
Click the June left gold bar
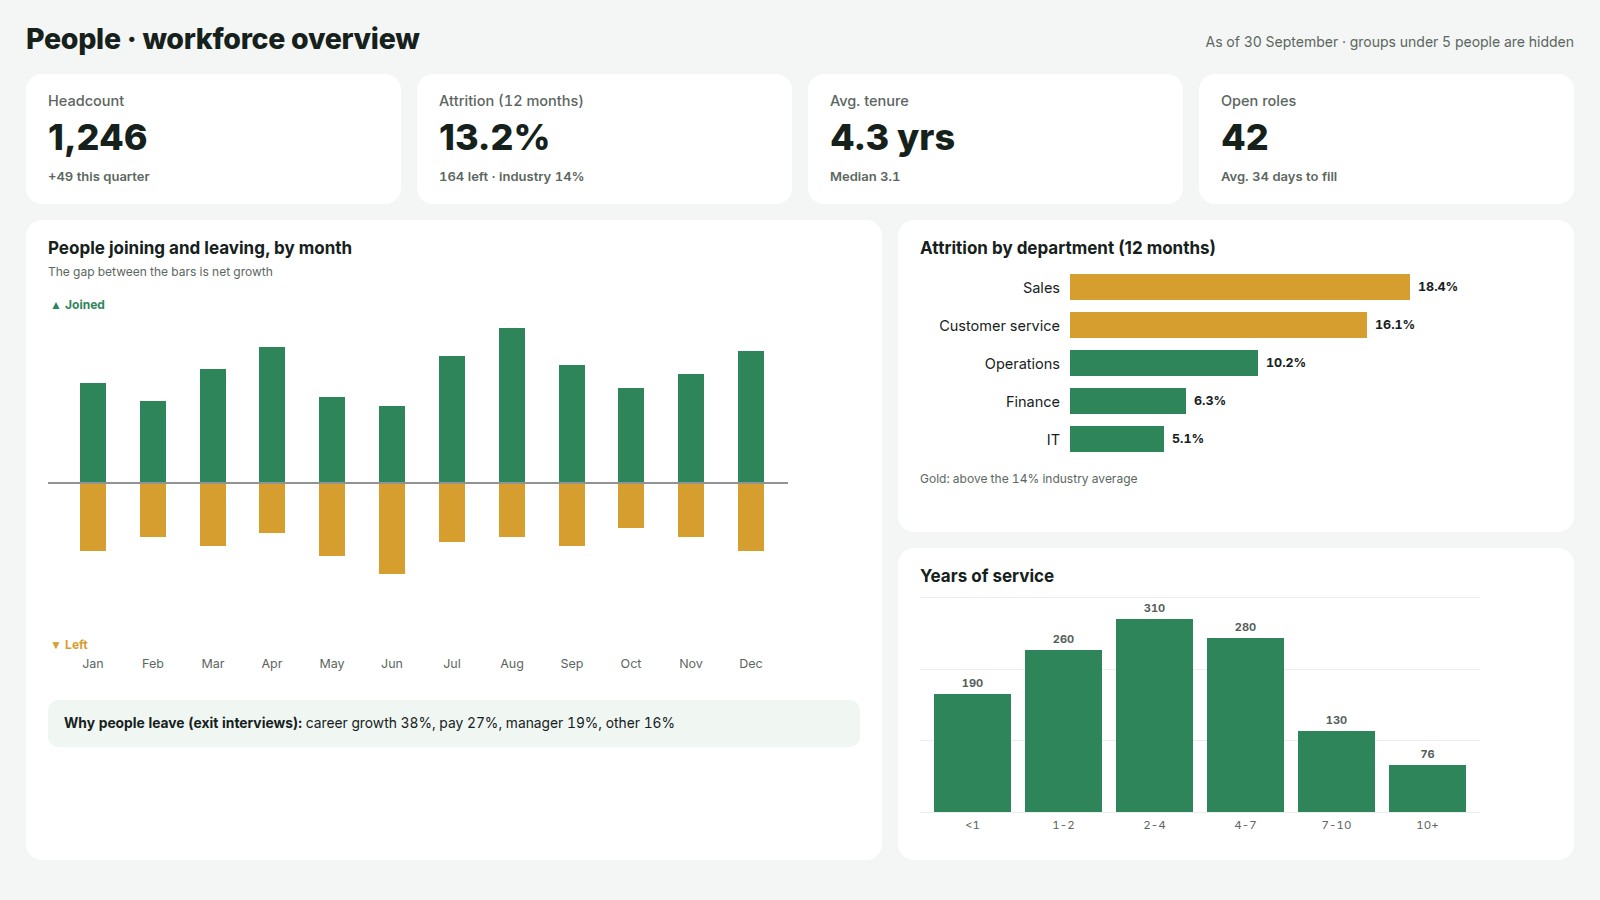[x=392, y=528]
